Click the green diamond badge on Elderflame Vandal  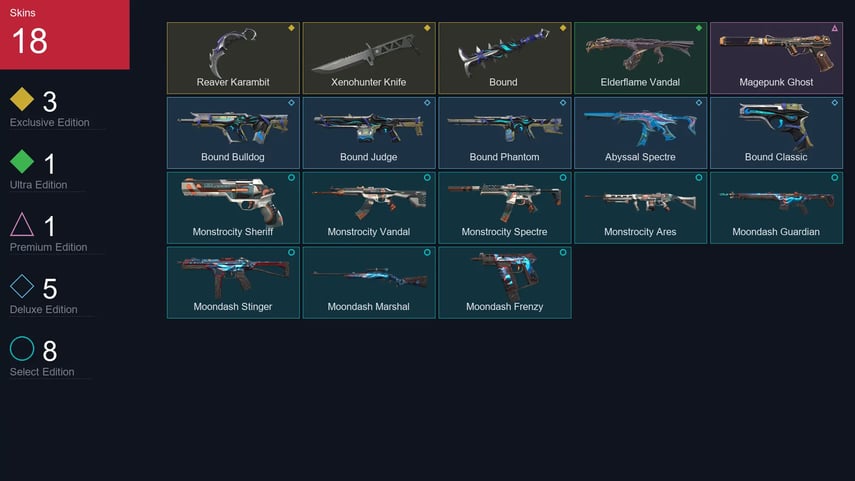pos(699,28)
